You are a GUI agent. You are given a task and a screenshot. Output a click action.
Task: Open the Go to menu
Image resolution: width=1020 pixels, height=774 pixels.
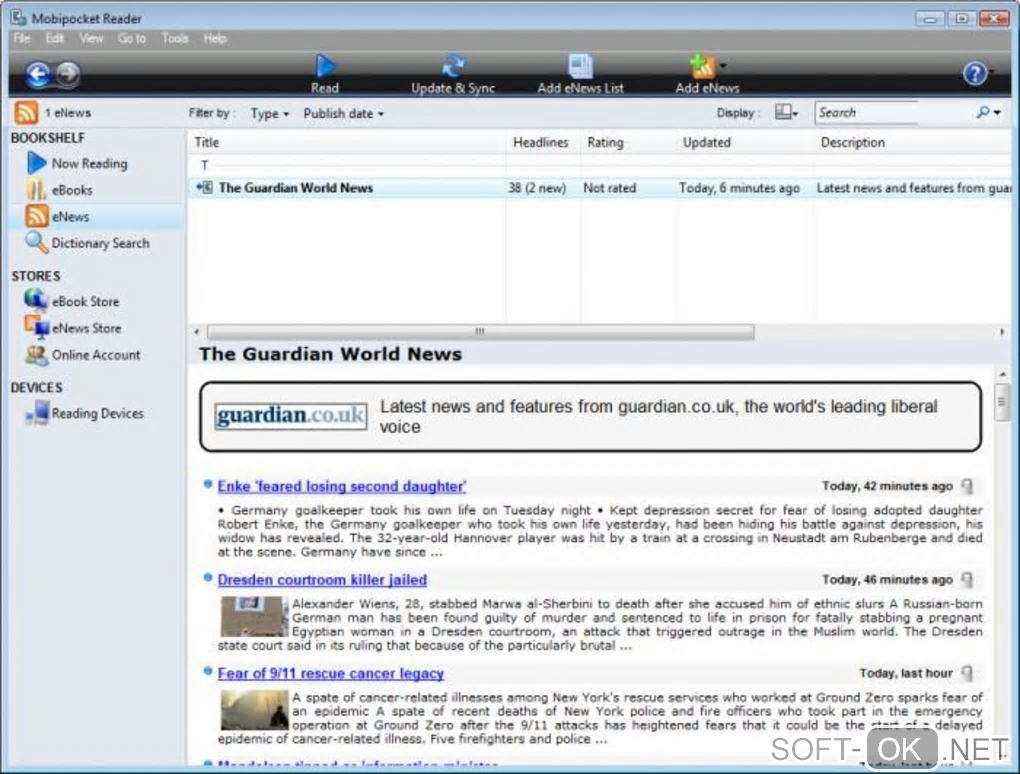click(x=131, y=38)
